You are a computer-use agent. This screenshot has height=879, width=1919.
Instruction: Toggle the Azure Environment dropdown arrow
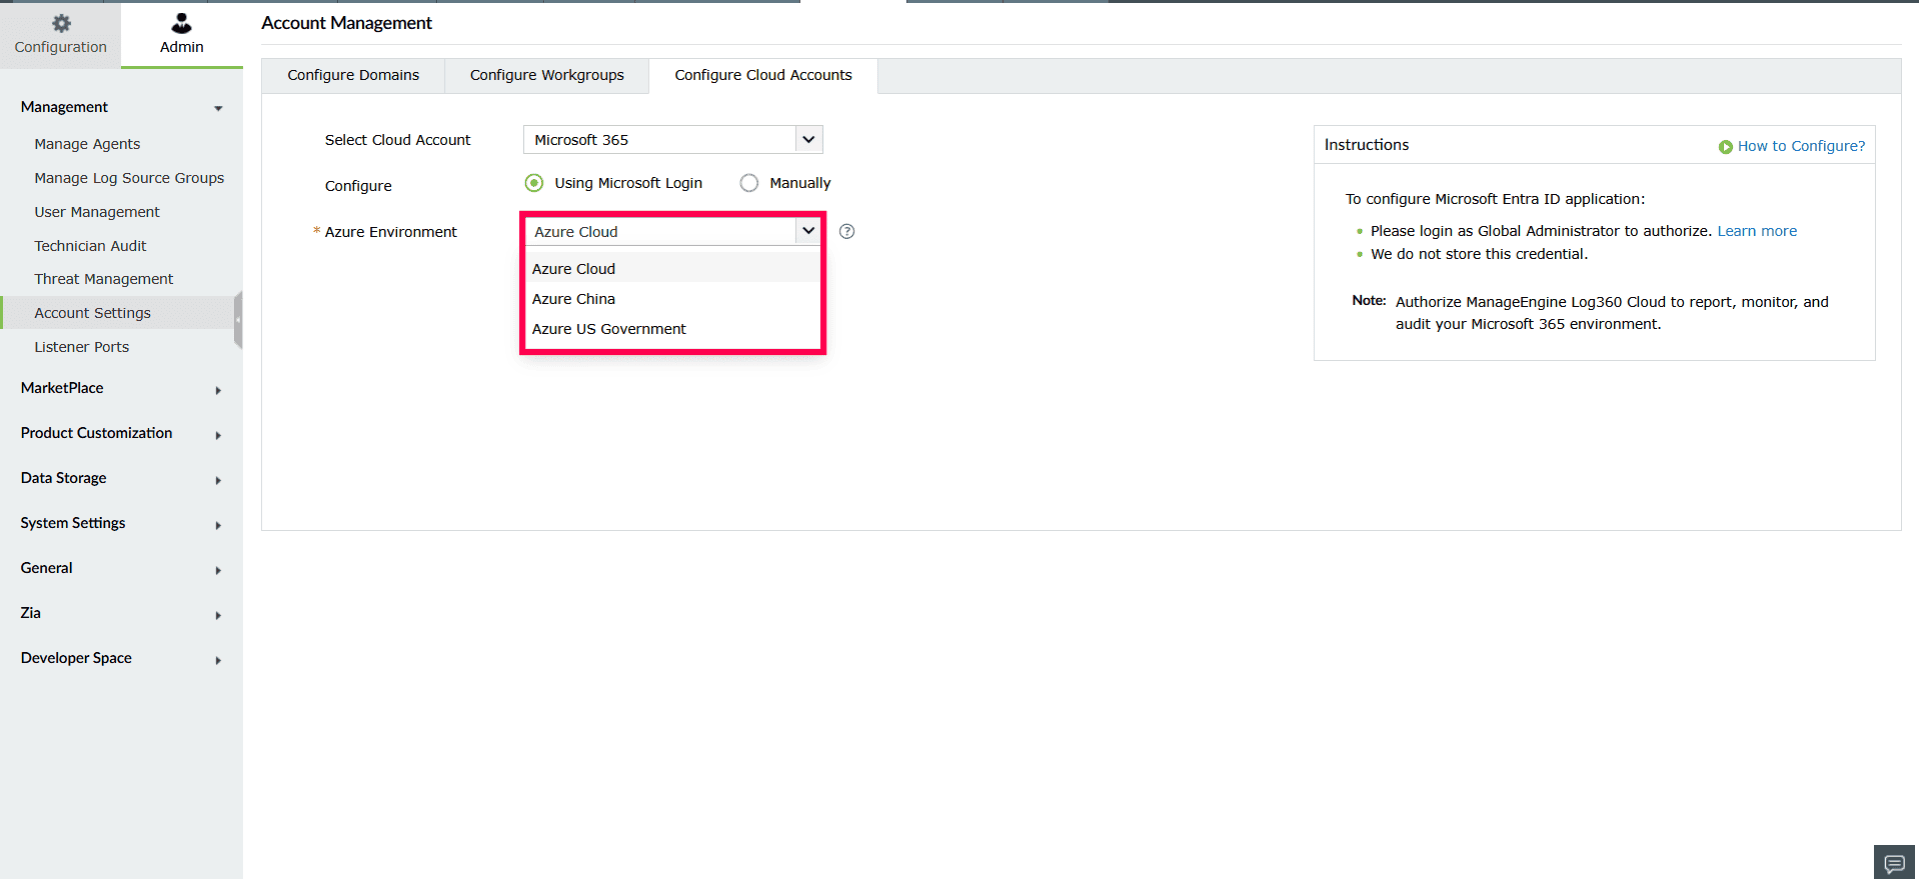point(808,231)
